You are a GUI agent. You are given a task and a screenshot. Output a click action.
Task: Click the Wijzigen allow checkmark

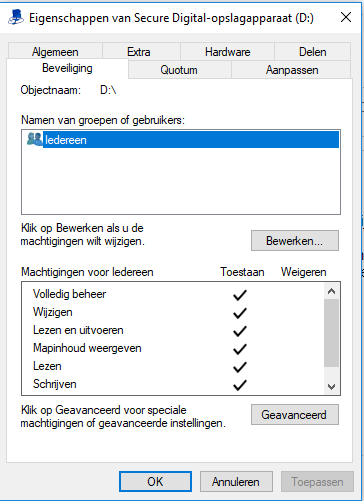240,313
